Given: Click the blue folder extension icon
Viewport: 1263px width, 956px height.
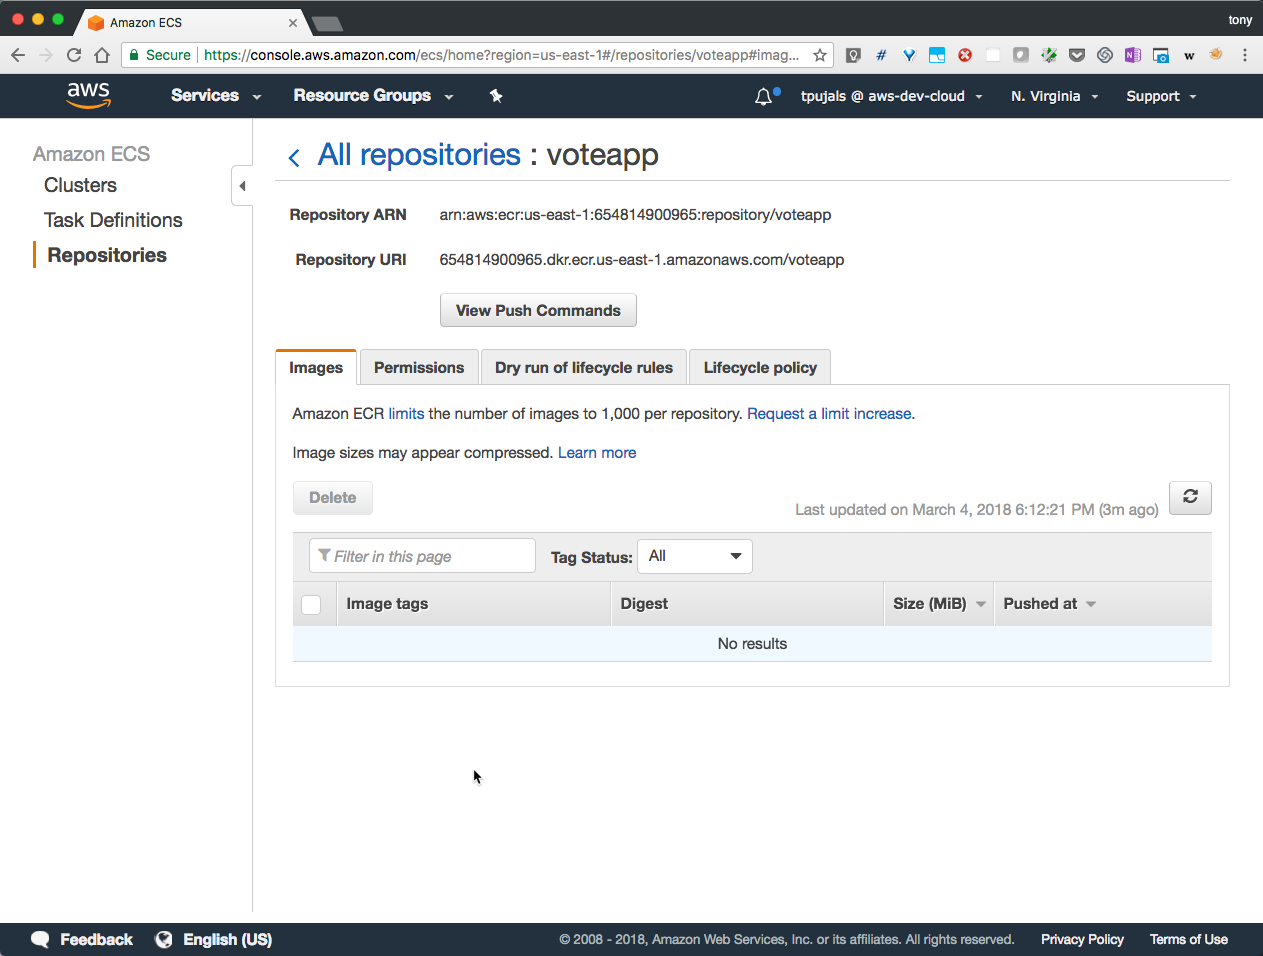Looking at the screenshot, I should coord(937,55).
